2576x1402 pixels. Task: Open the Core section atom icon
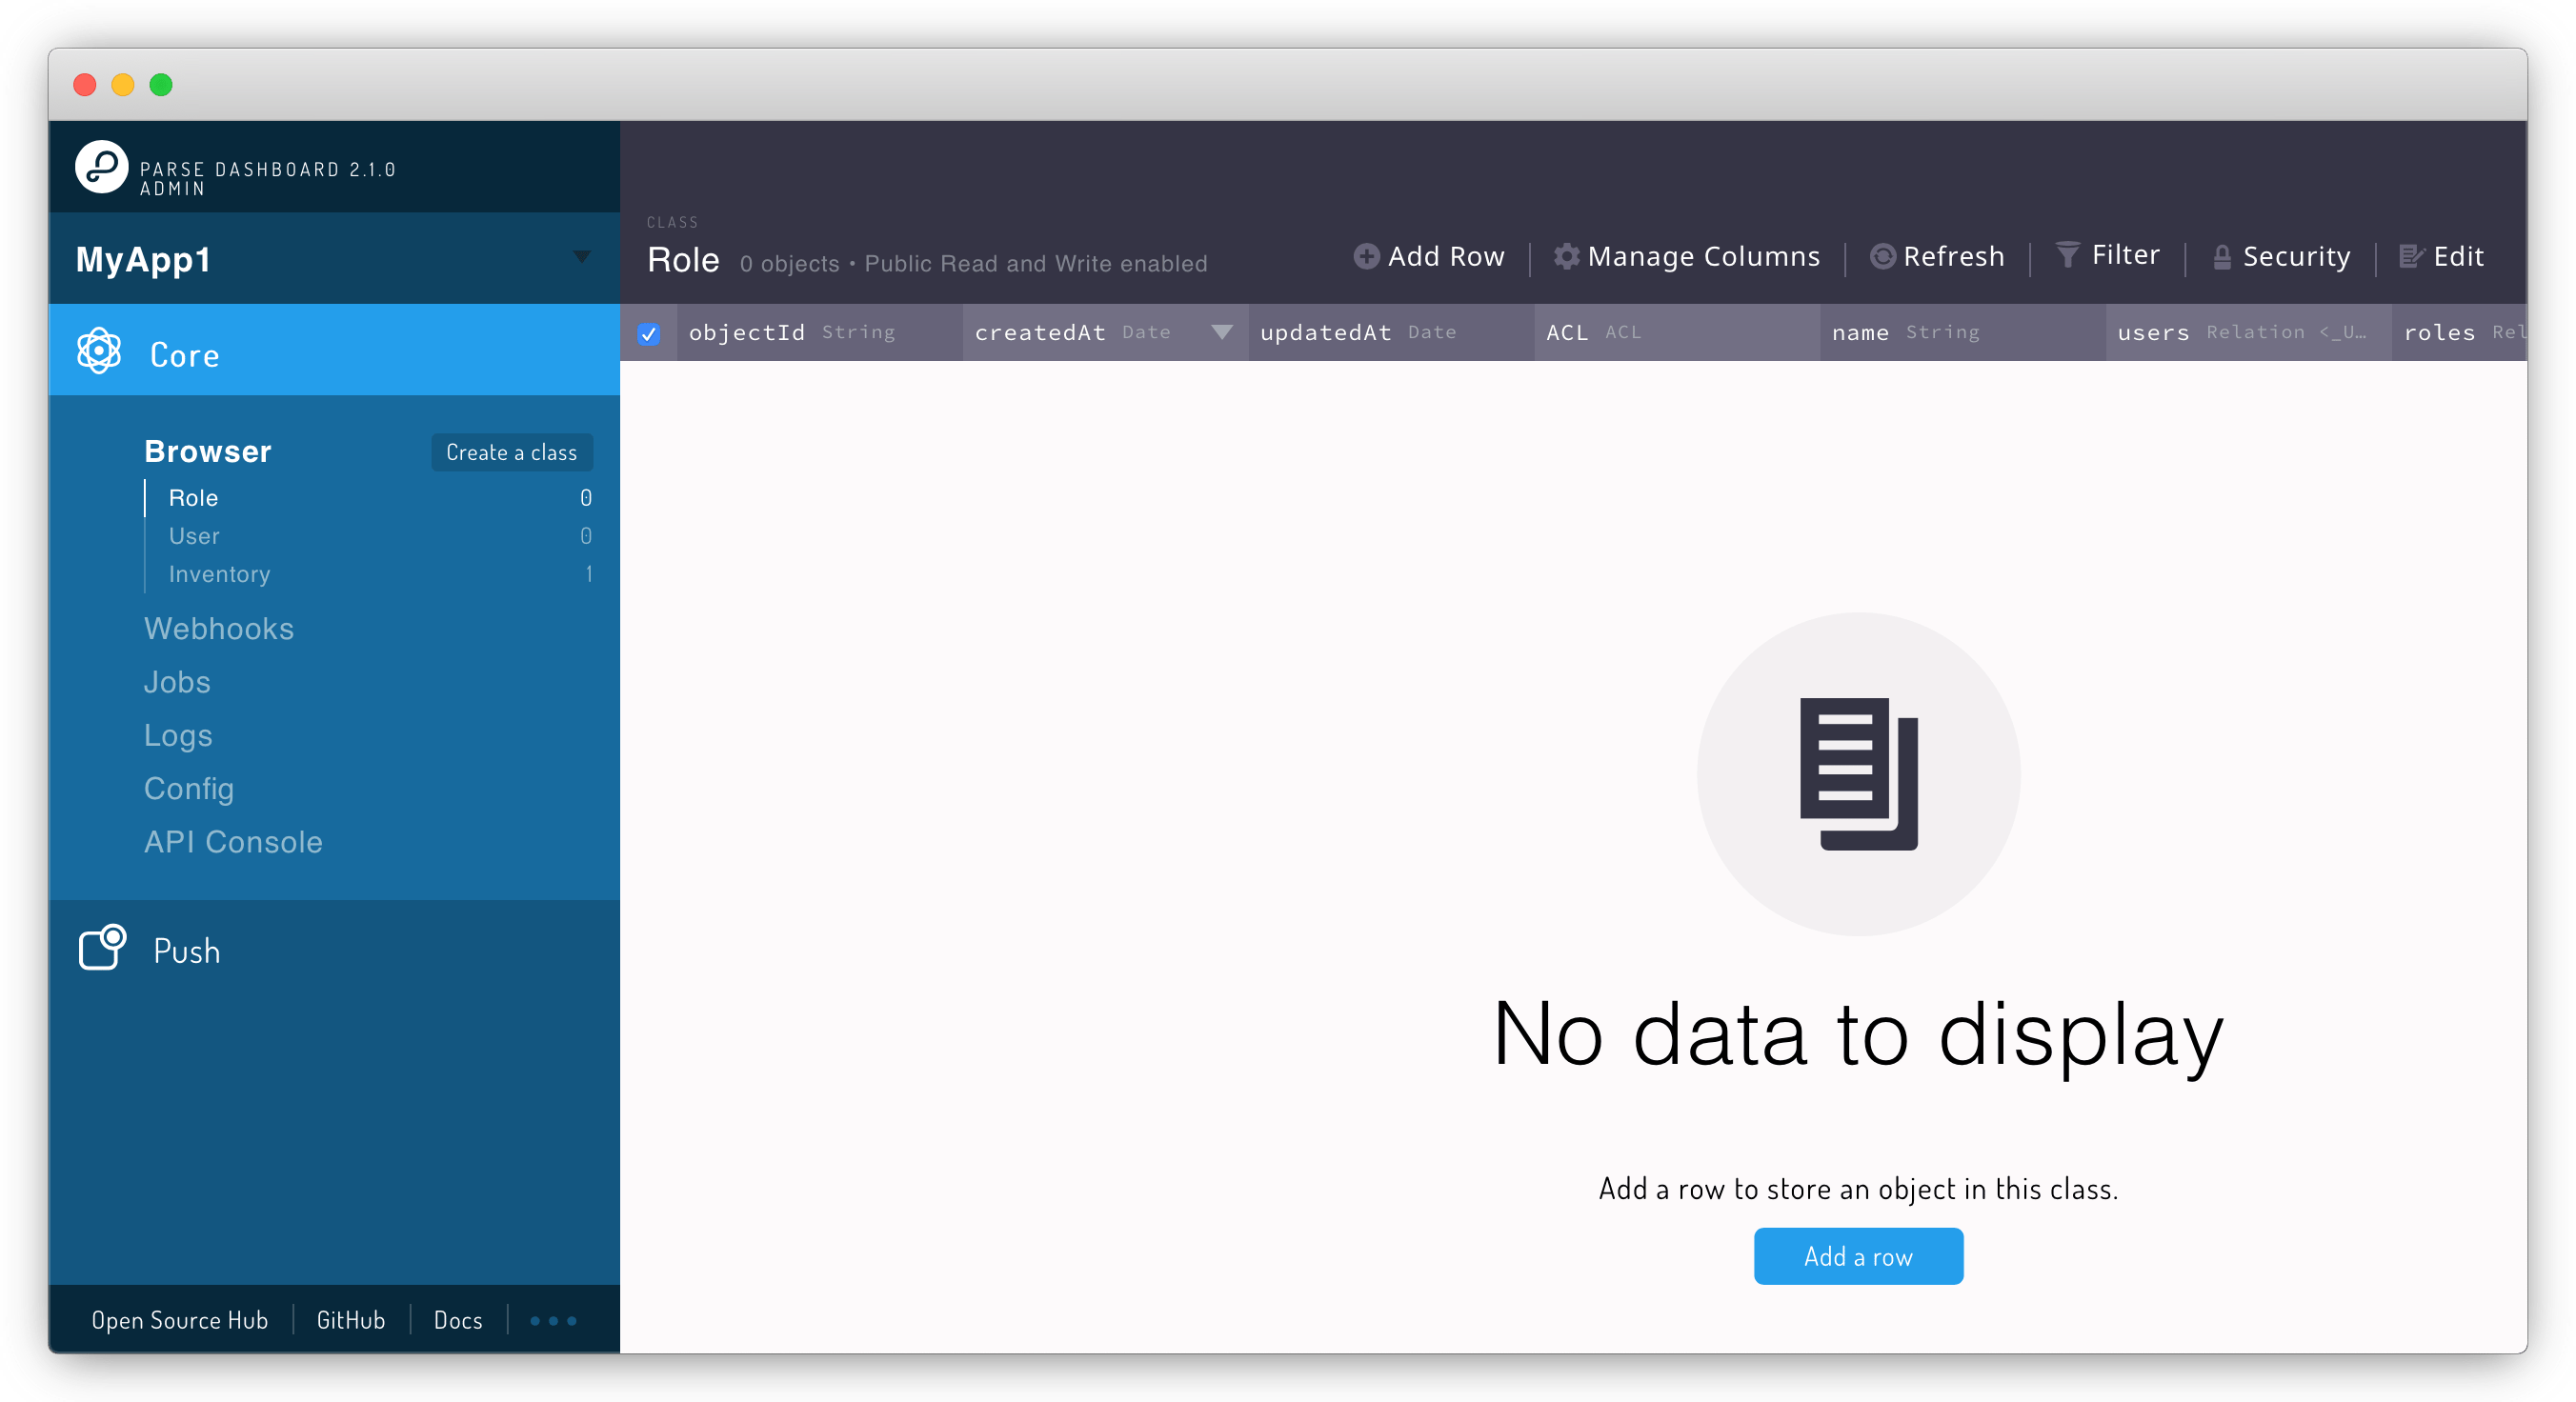point(99,351)
